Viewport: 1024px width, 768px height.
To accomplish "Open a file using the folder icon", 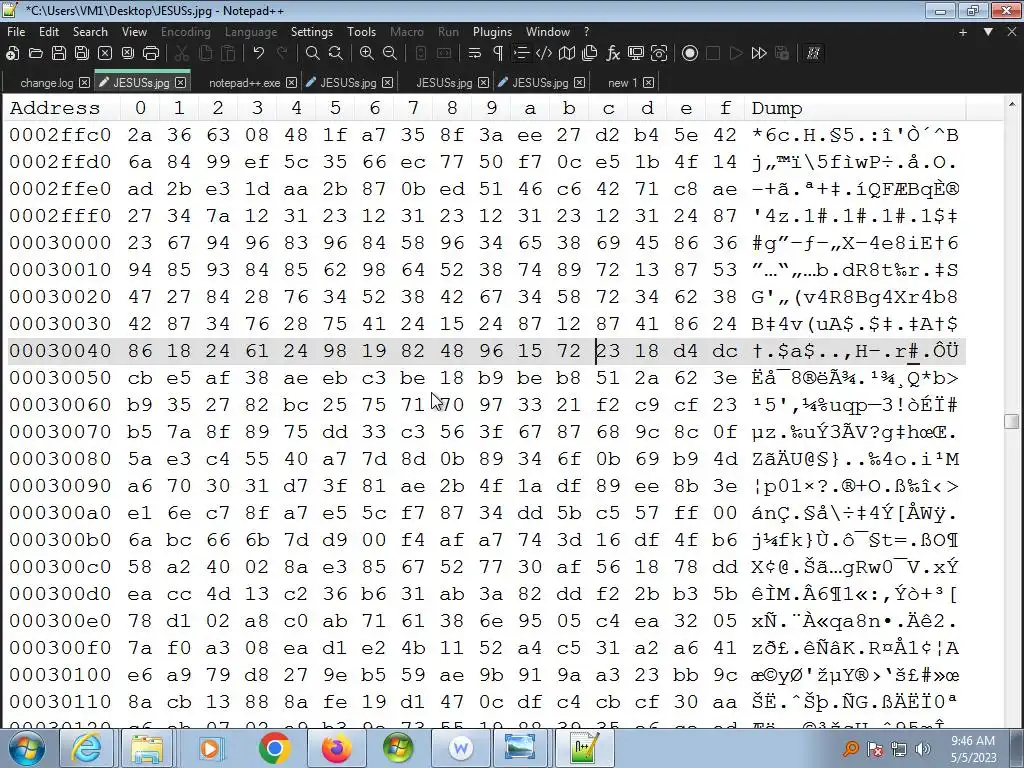I will pos(35,54).
